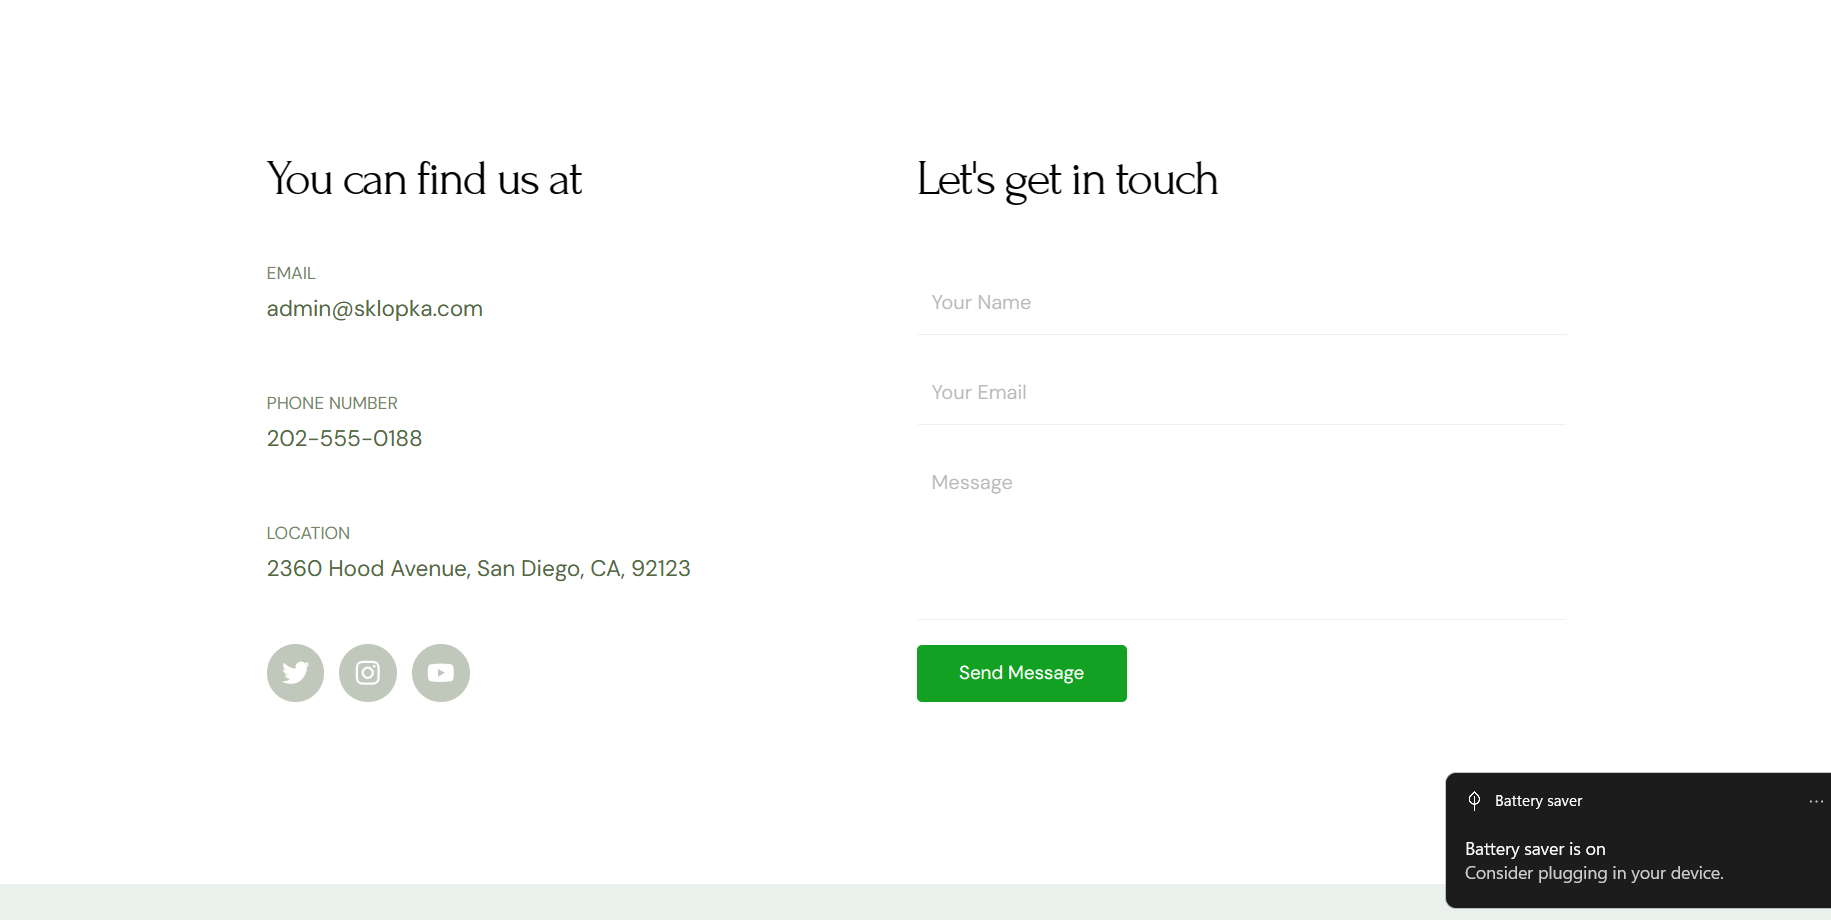Click the admin@sklopka.com email address
Screen dimensions: 1831x920
click(374, 309)
